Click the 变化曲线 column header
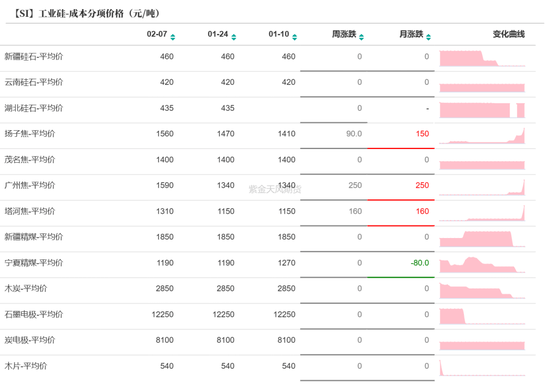The image size is (550, 384). (x=509, y=34)
